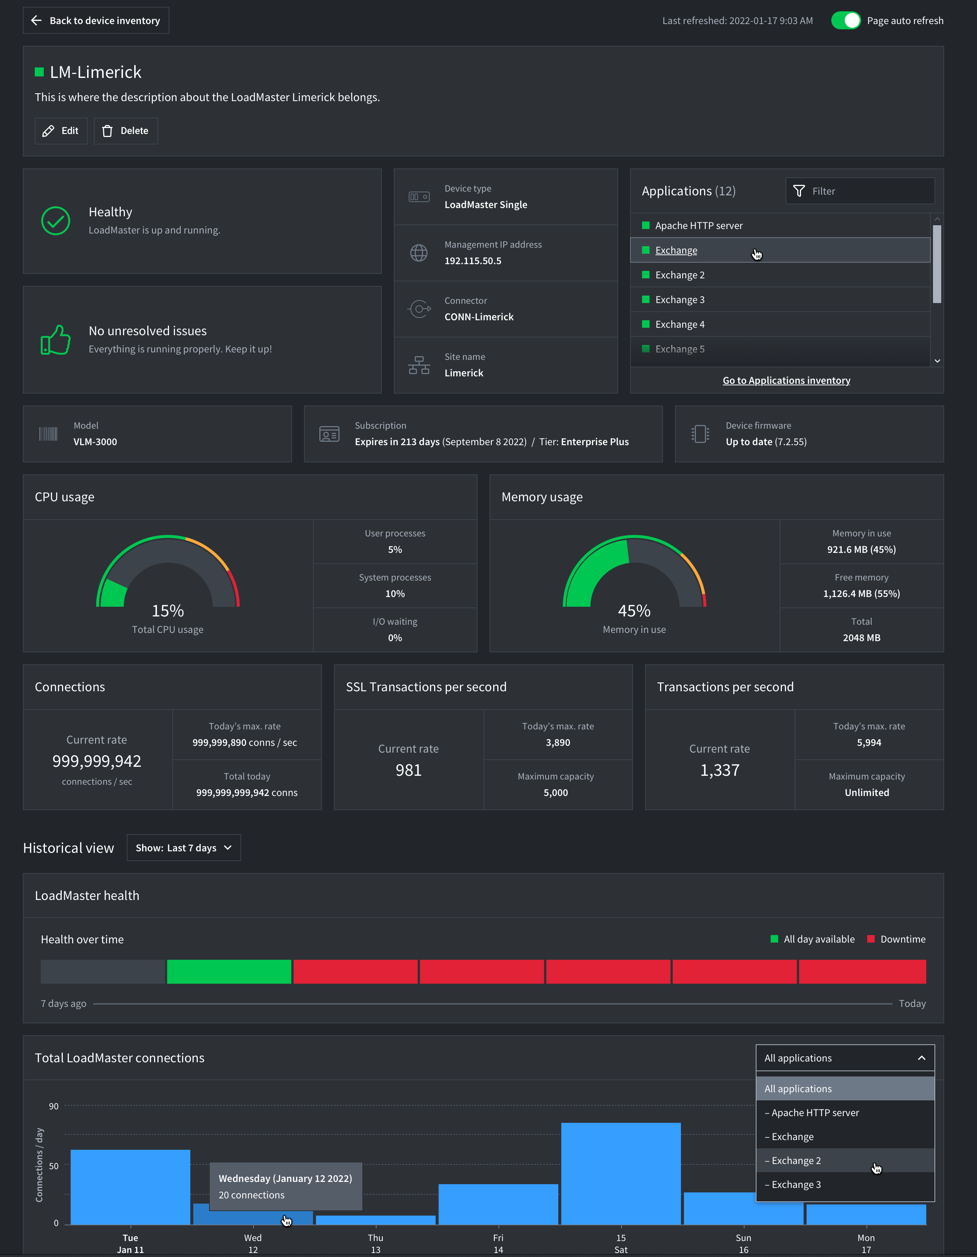Image resolution: width=977 pixels, height=1257 pixels.
Task: Click the Edit button
Action: pos(61,131)
